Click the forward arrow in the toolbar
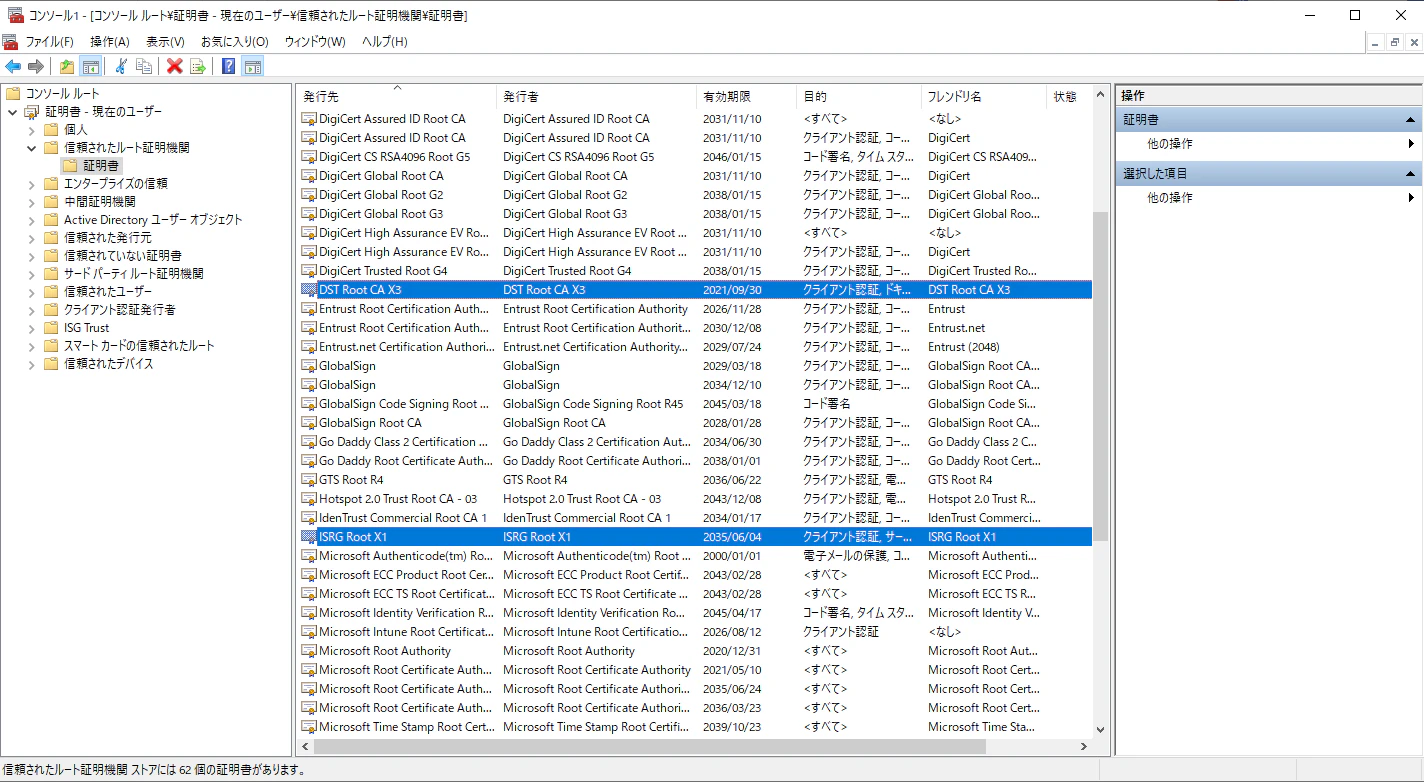The height and width of the screenshot is (782, 1424). (36, 67)
